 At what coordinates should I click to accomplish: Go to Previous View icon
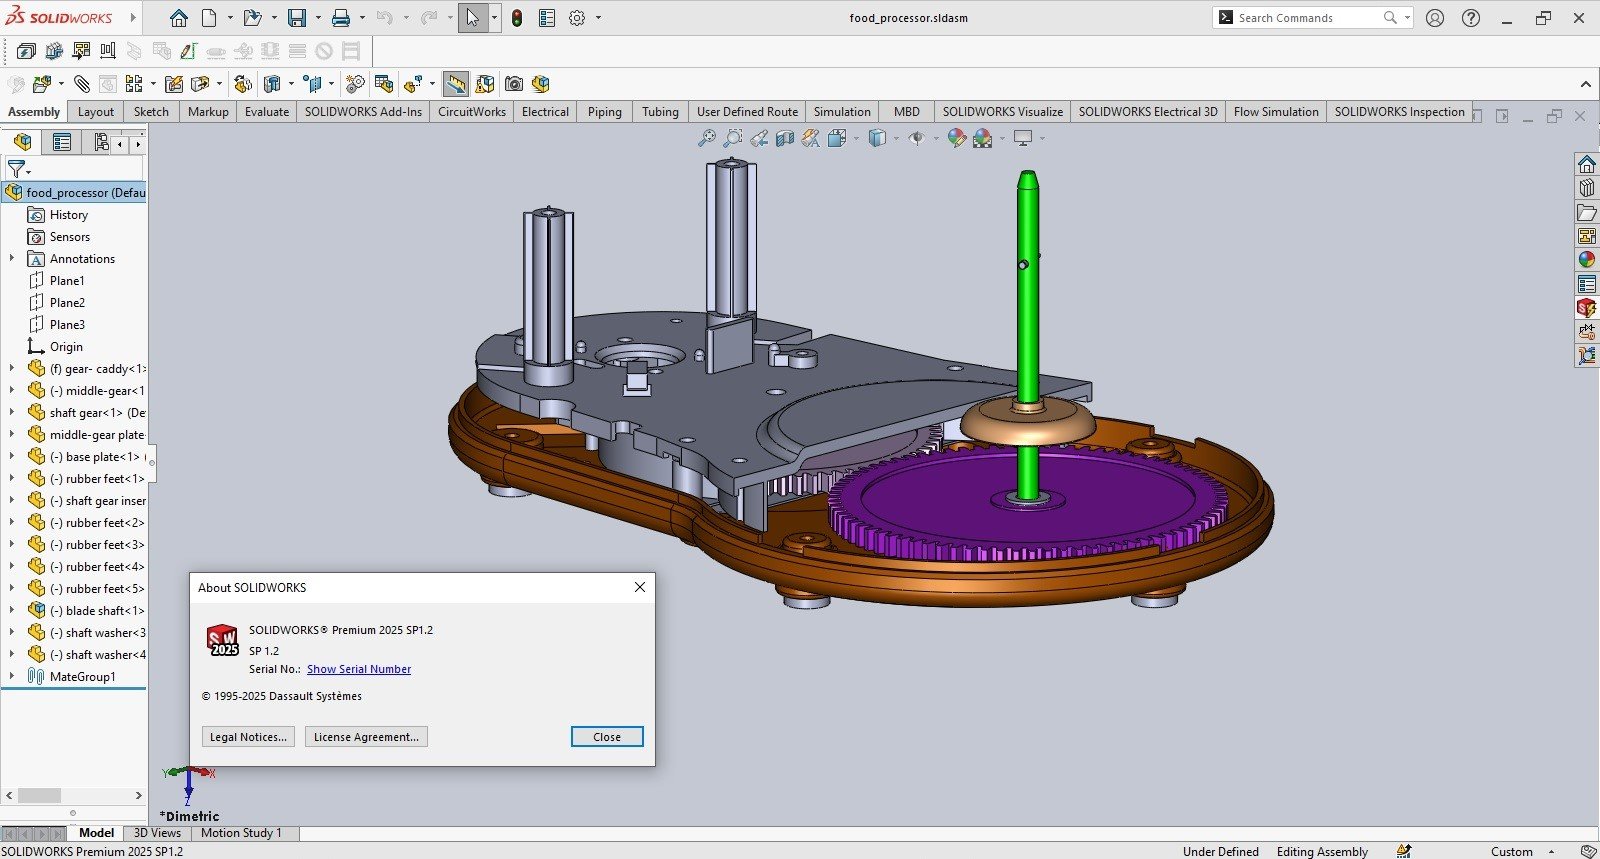pos(759,138)
